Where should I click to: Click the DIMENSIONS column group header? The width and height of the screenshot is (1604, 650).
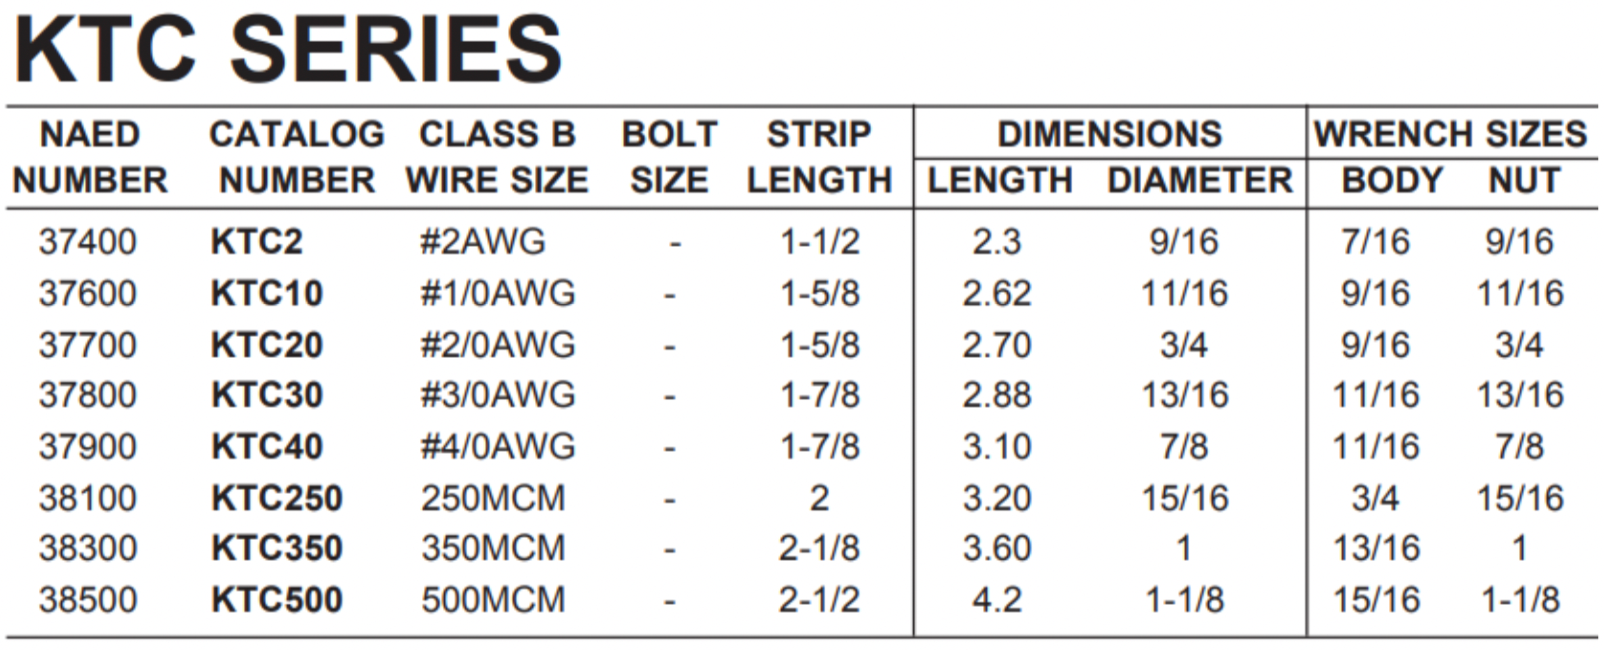(1109, 134)
